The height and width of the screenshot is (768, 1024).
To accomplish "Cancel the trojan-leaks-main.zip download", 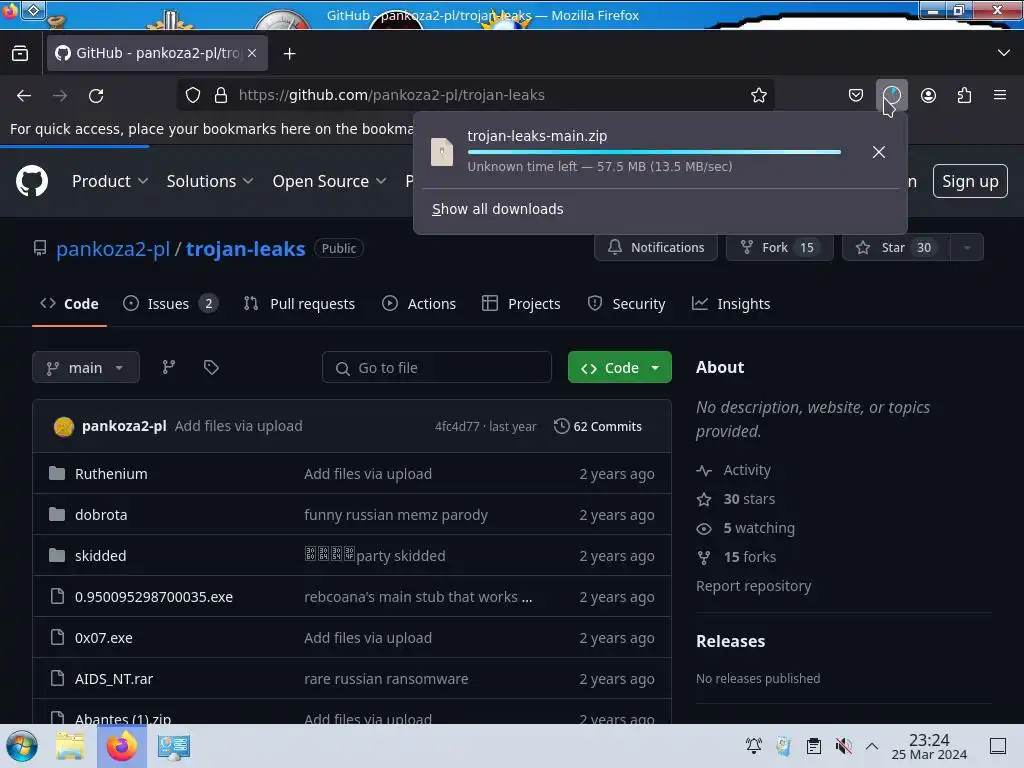I will click(x=878, y=152).
